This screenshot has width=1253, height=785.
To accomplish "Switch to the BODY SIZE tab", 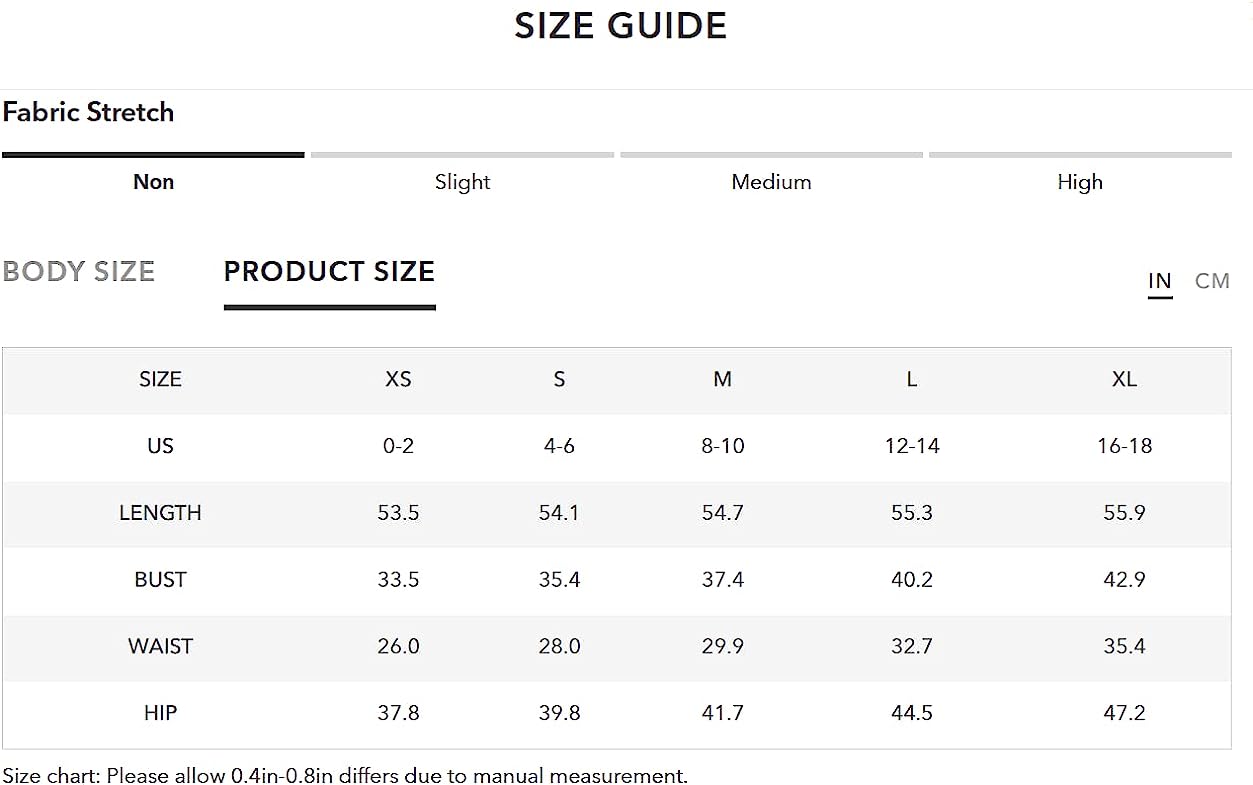I will tap(79, 271).
